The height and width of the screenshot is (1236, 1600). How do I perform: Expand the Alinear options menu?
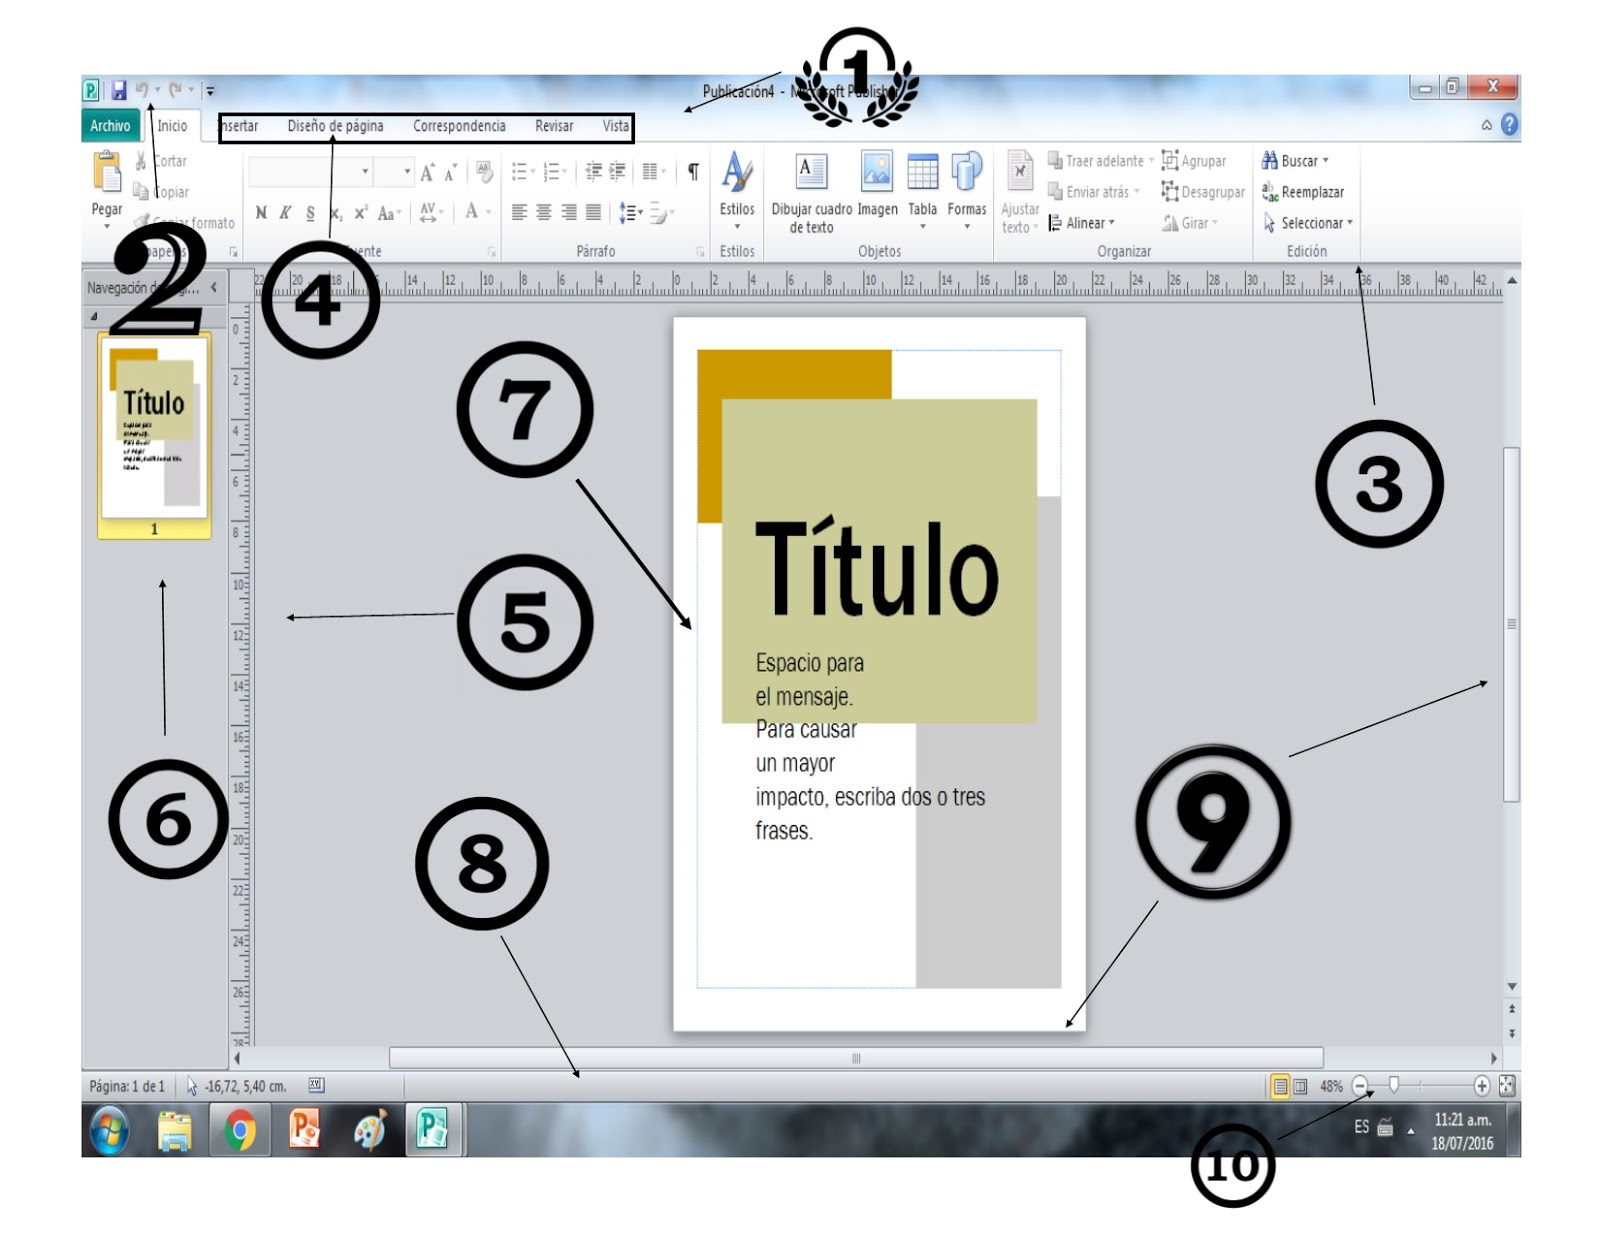click(x=1085, y=223)
